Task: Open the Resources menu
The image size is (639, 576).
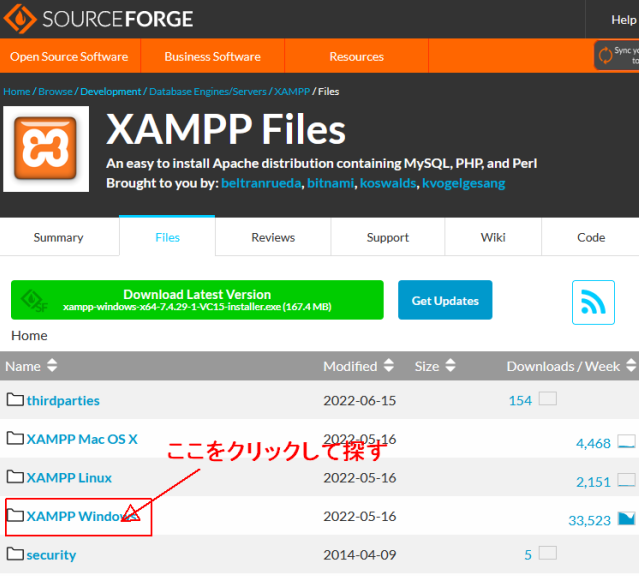Action: (x=357, y=56)
